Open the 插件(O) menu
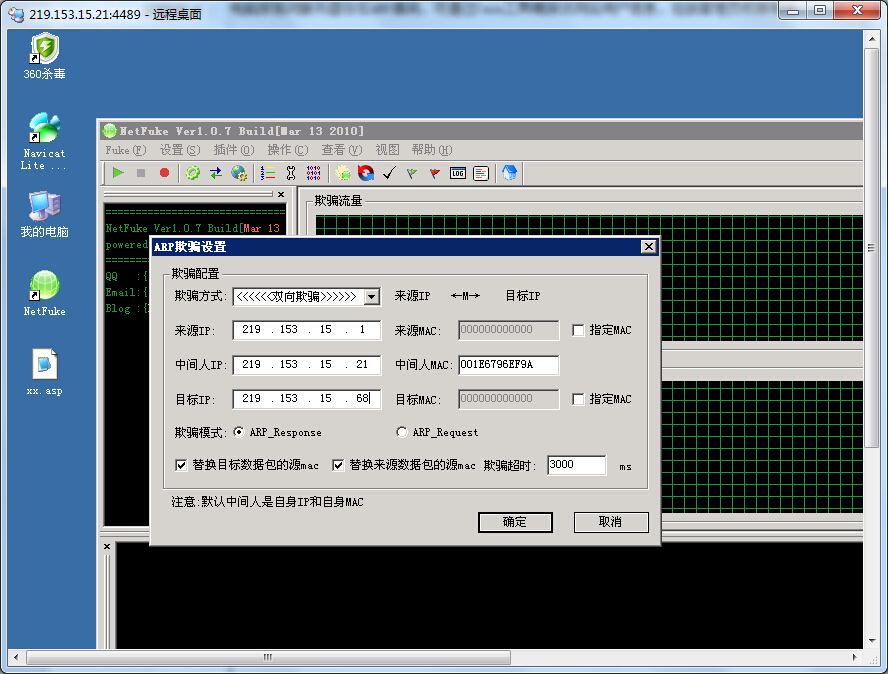The image size is (888, 674). pyautogui.click(x=233, y=150)
